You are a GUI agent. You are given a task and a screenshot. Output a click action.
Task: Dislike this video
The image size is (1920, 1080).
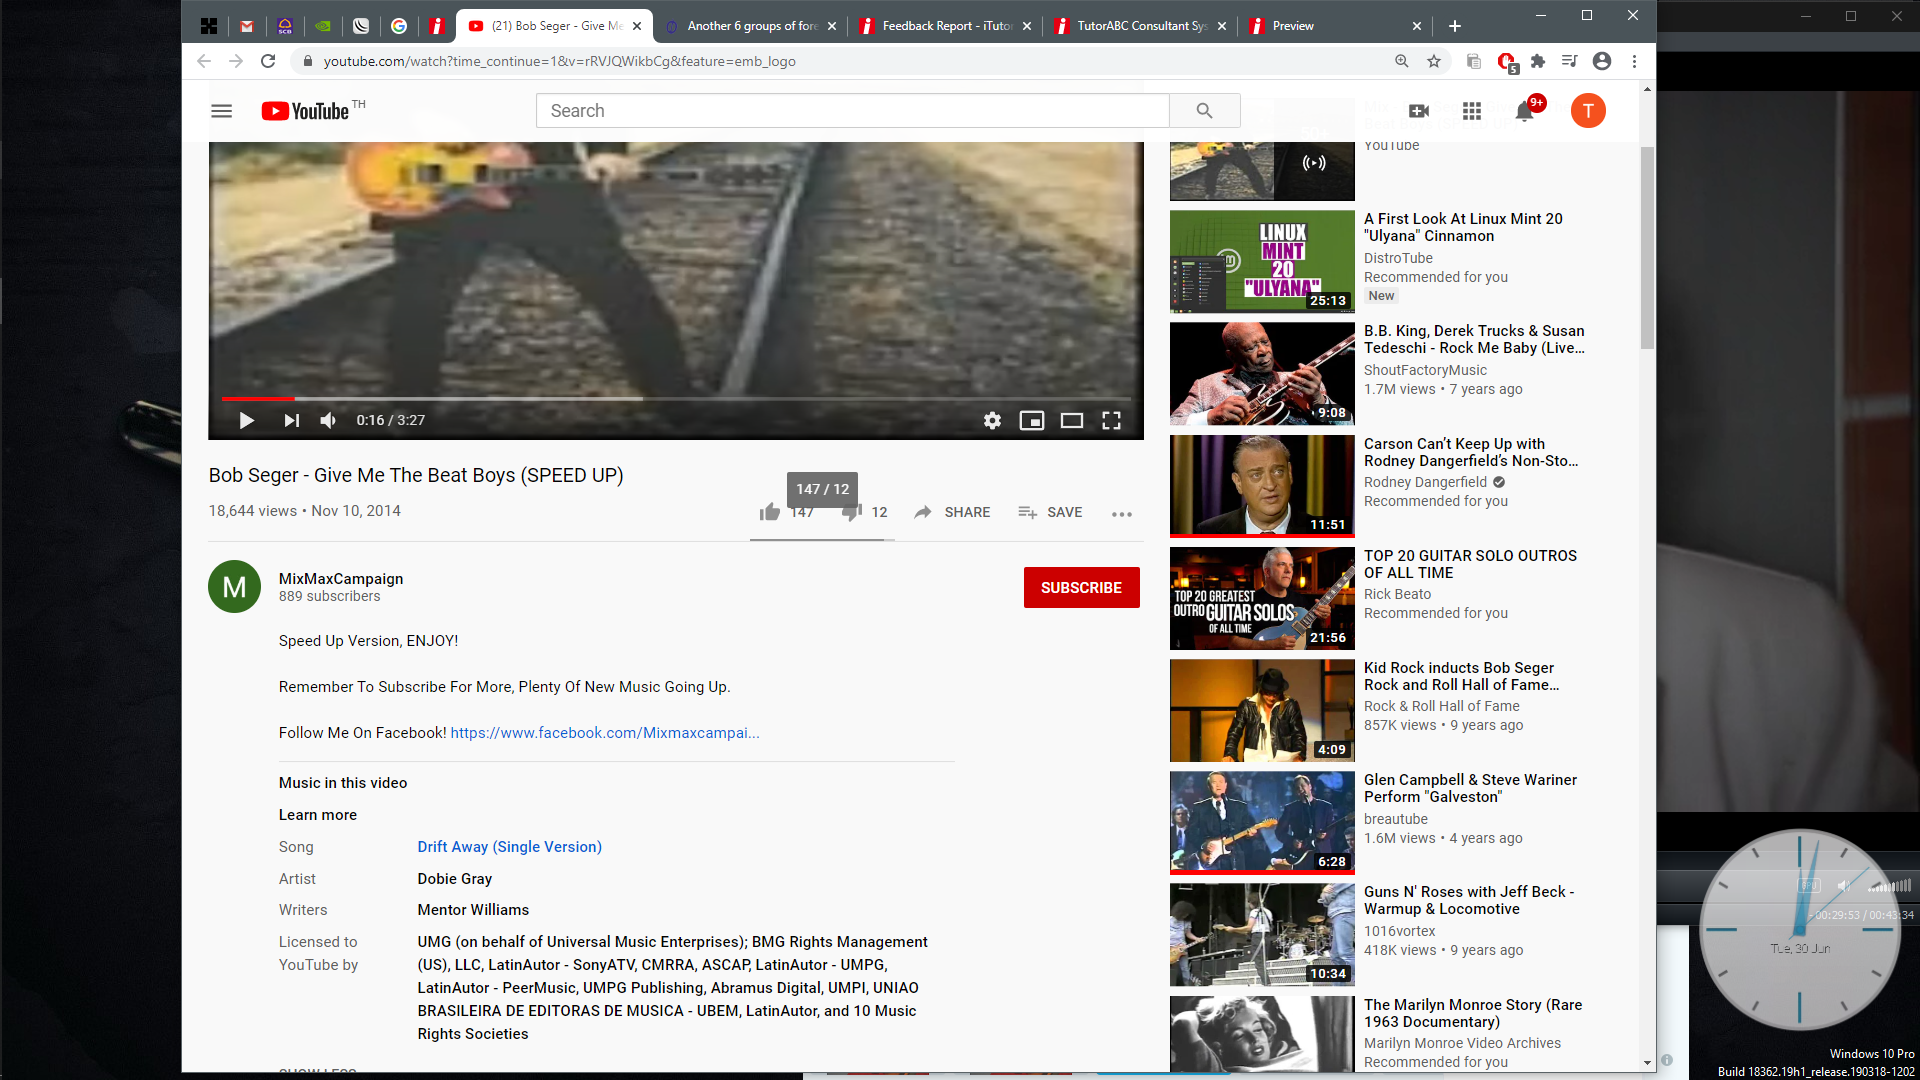coord(851,513)
